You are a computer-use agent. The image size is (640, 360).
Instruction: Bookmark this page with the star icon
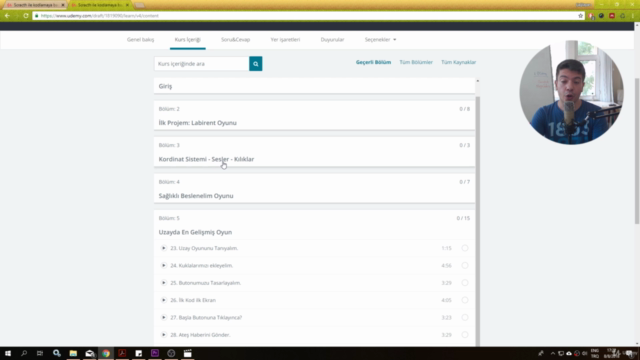[580, 16]
